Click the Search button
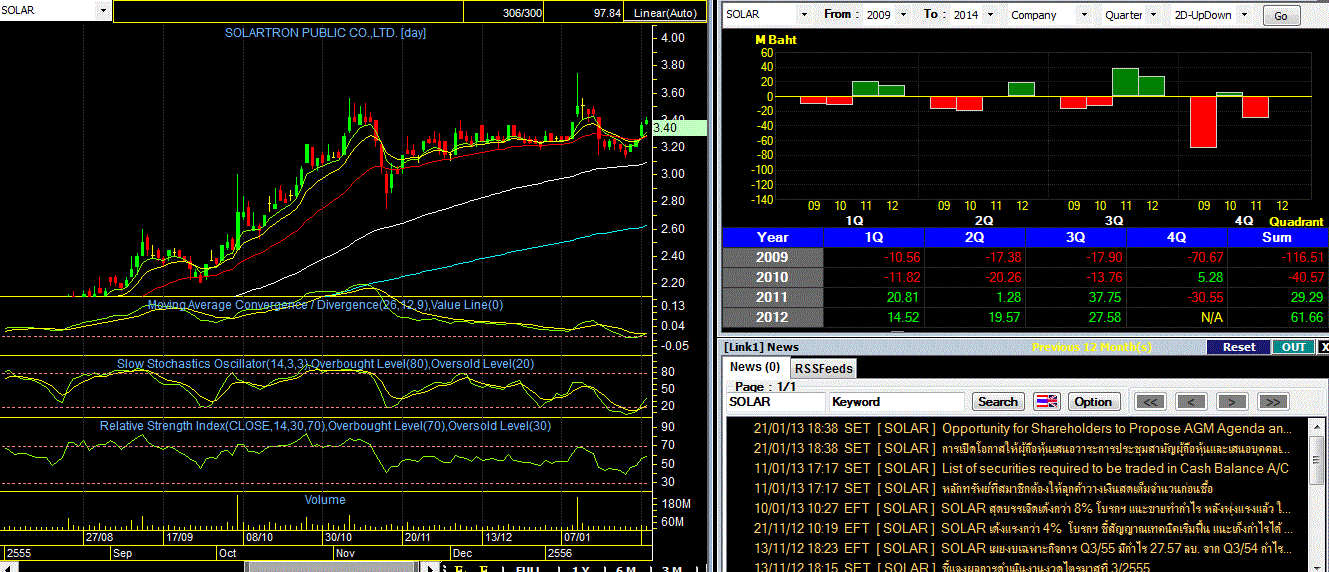The width and height of the screenshot is (1329, 572). [997, 401]
